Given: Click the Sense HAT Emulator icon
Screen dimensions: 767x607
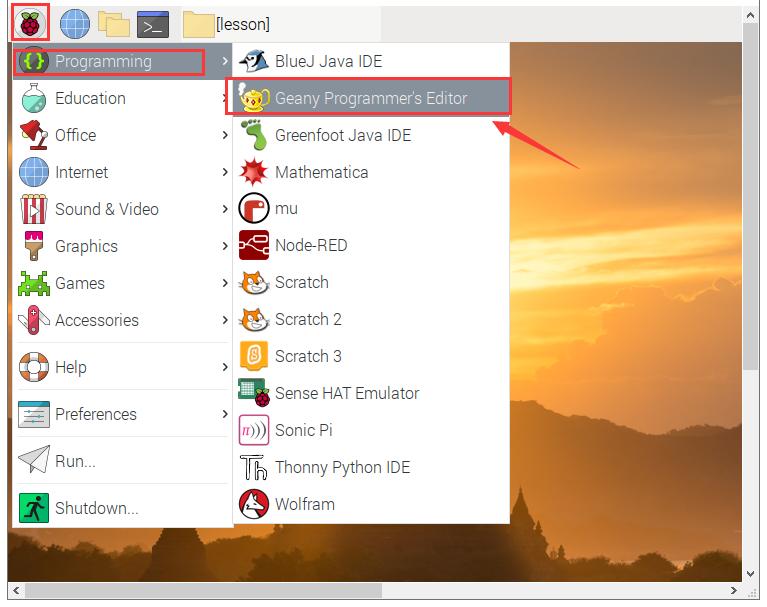Looking at the screenshot, I should [x=254, y=393].
